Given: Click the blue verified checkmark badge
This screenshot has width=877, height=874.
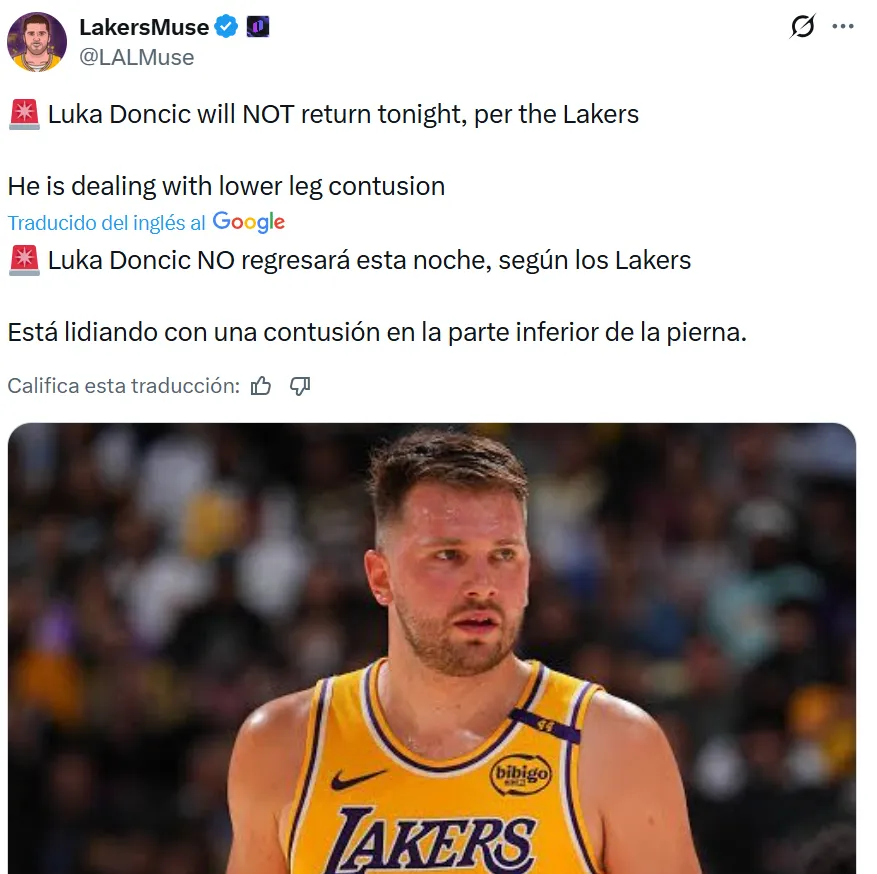Looking at the screenshot, I should coord(228,27).
